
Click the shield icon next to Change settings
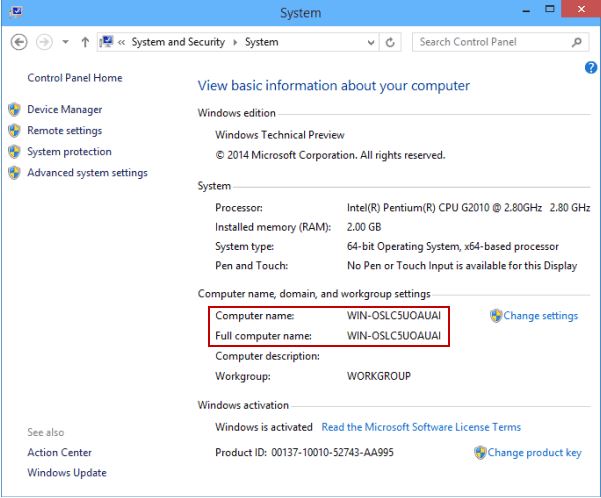pos(496,316)
